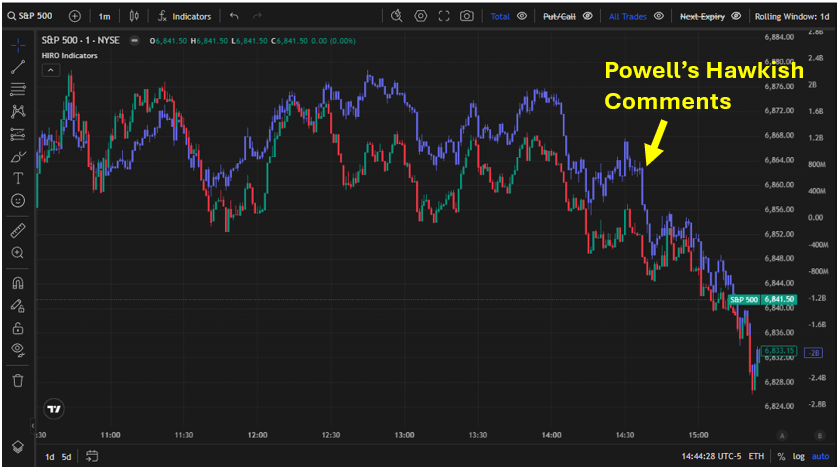Open the emoji sticker tool

pyautogui.click(x=18, y=201)
